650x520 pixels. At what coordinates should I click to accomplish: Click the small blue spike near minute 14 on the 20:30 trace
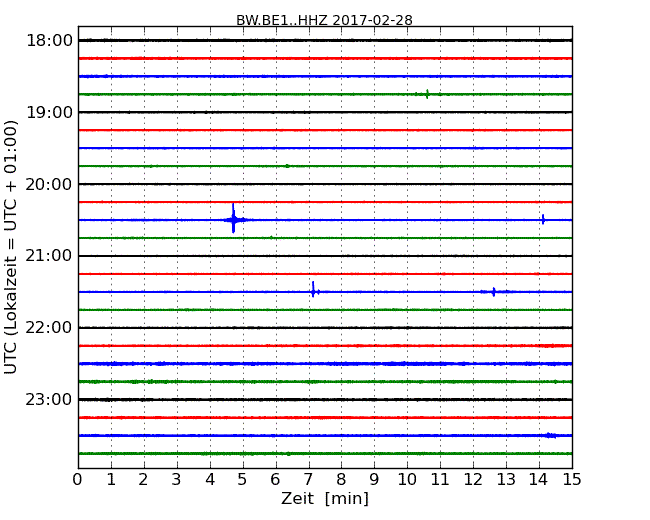(x=543, y=219)
